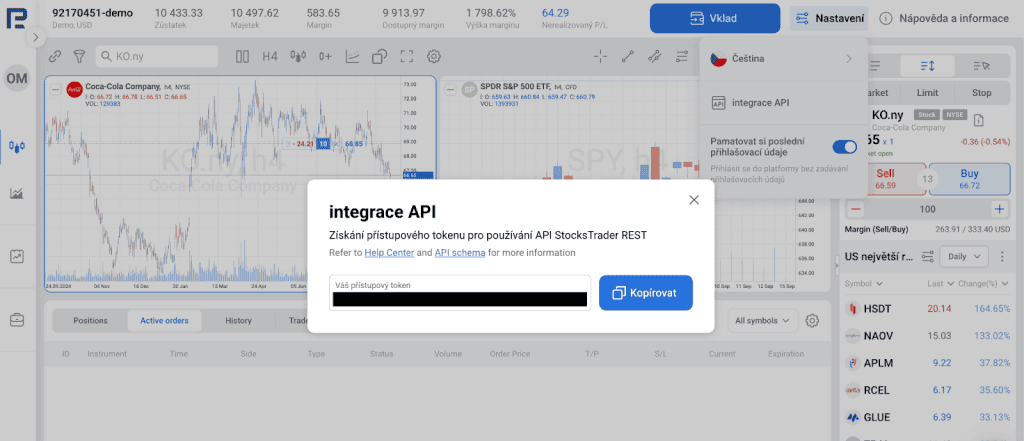Select the crosshair cursor tool

pos(601,57)
